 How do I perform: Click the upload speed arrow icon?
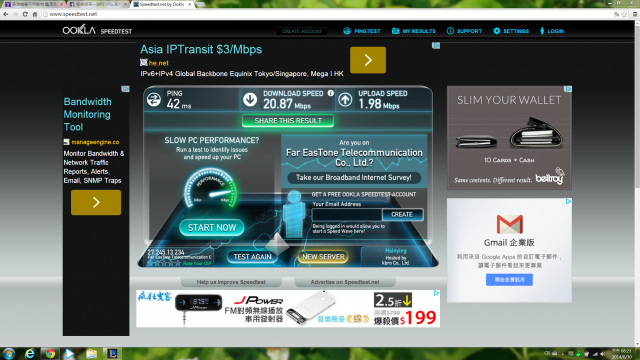pos(345,99)
